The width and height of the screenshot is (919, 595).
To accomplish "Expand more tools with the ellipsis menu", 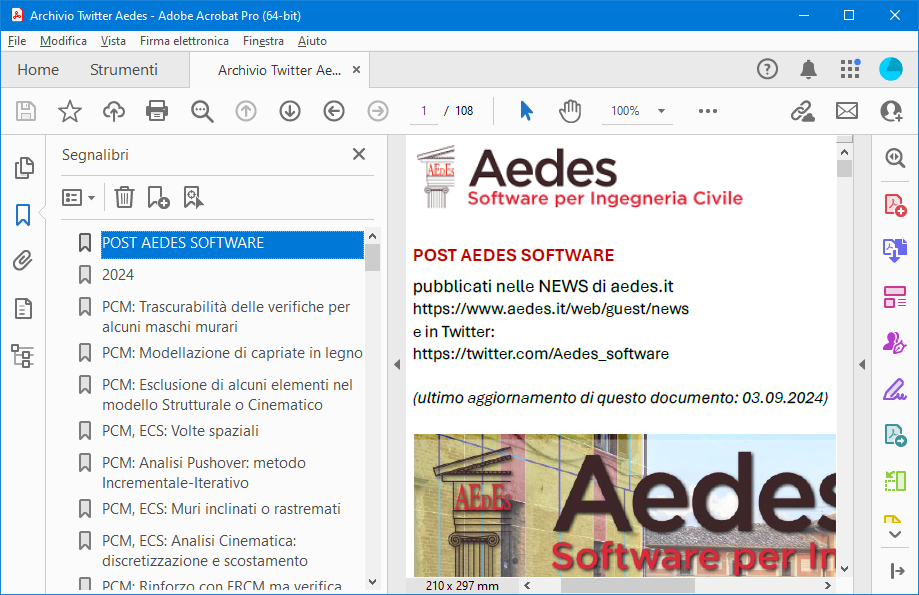I will [707, 111].
